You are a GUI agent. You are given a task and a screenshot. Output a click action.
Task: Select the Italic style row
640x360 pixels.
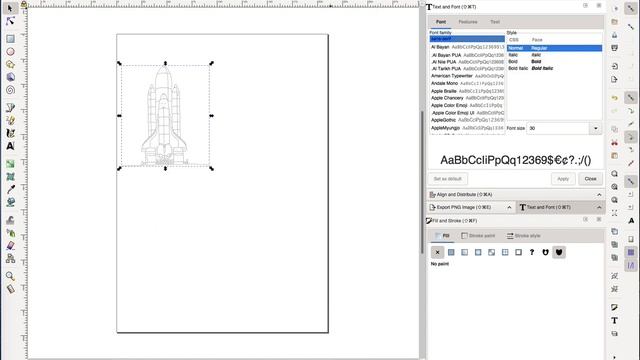coord(554,55)
